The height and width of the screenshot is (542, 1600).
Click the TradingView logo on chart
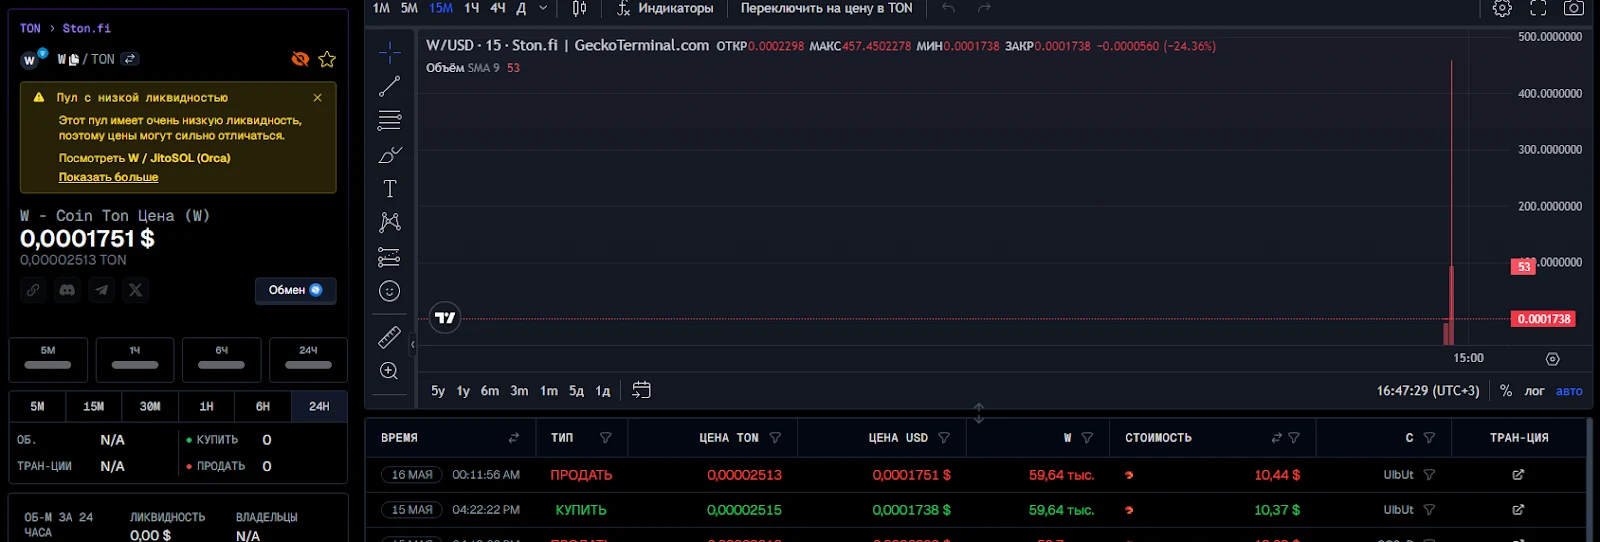445,318
